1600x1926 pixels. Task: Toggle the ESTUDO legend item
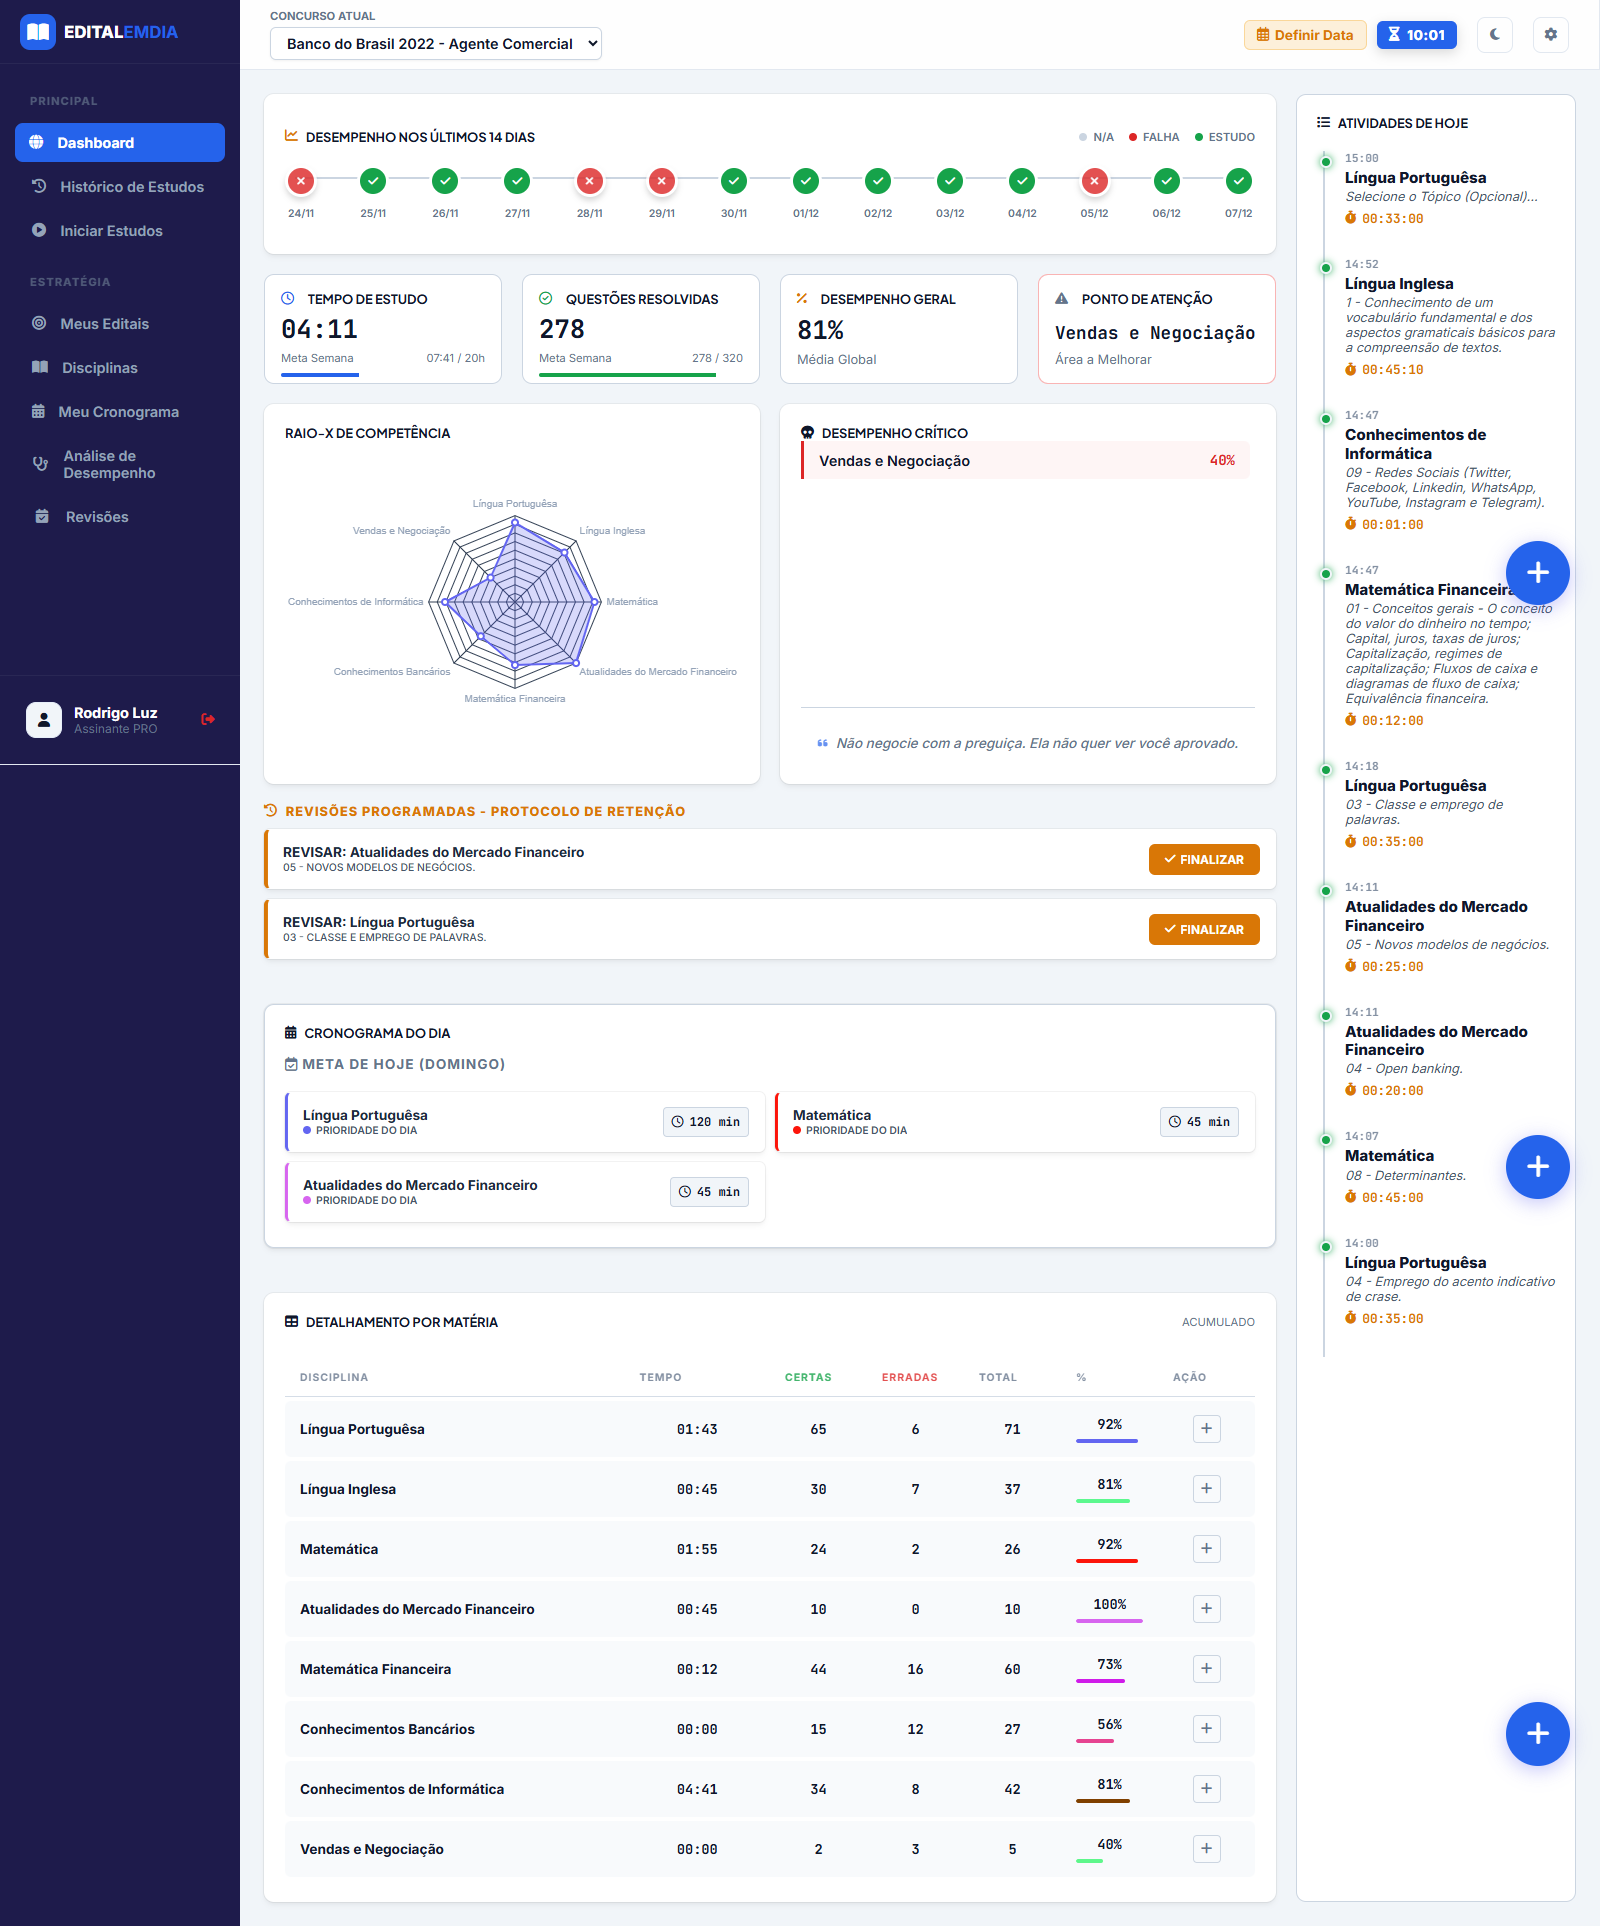[x=1225, y=137]
